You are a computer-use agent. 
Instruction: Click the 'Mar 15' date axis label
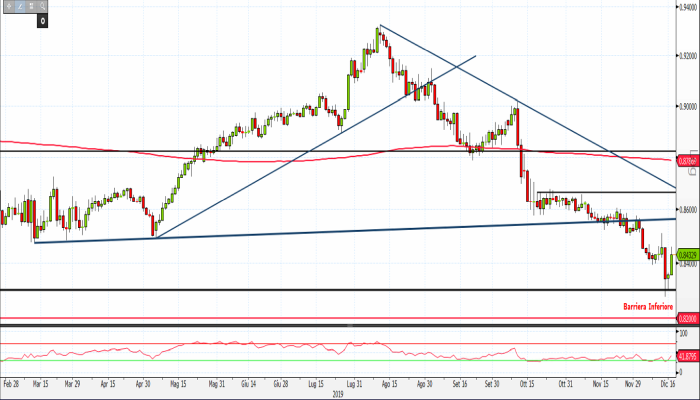[40, 384]
